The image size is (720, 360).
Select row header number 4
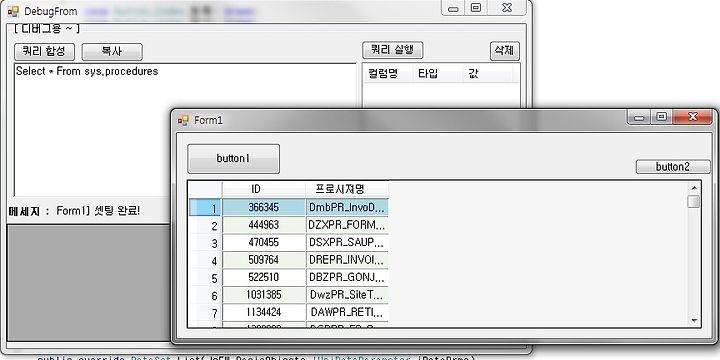[x=205, y=260]
